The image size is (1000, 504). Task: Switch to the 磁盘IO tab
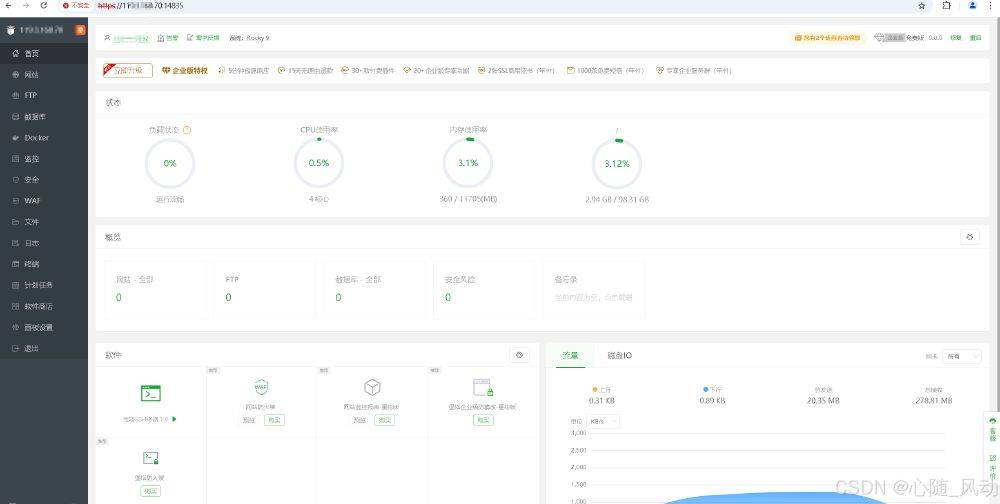coord(619,356)
